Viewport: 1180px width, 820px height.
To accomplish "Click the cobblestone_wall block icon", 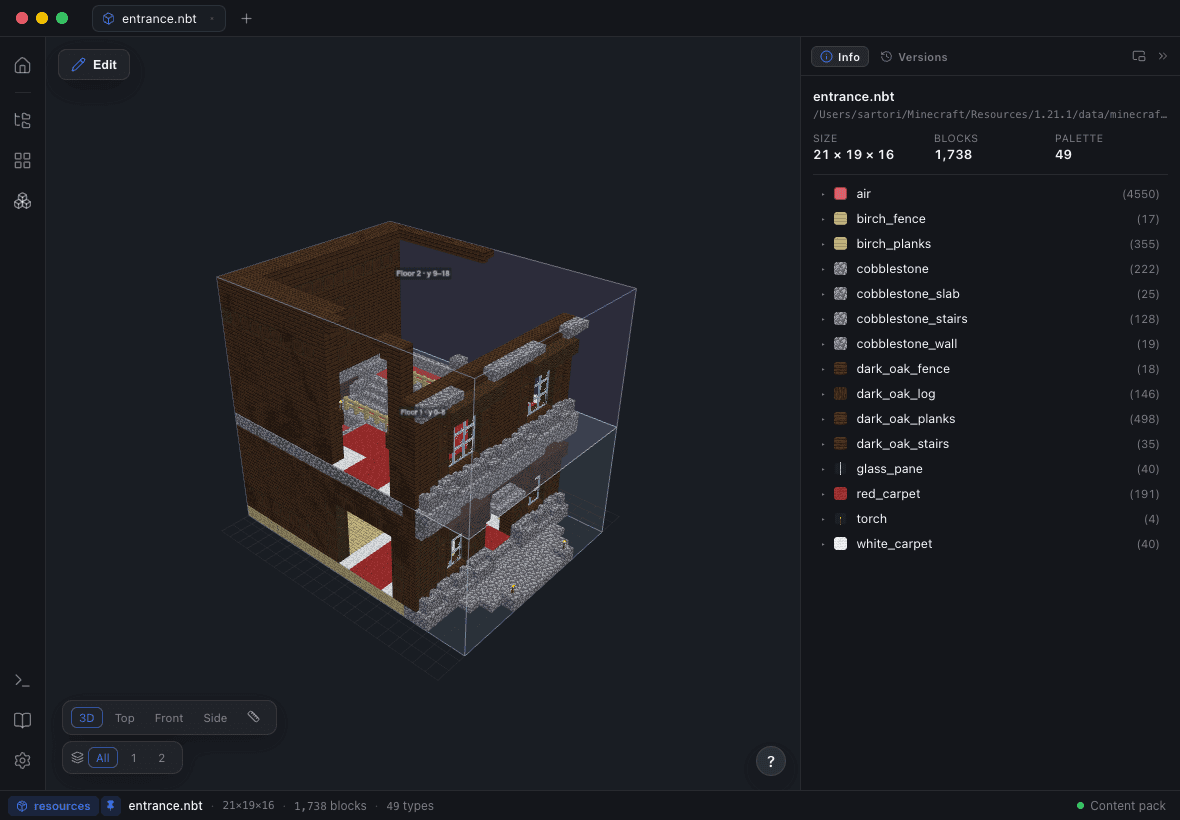I will (841, 343).
